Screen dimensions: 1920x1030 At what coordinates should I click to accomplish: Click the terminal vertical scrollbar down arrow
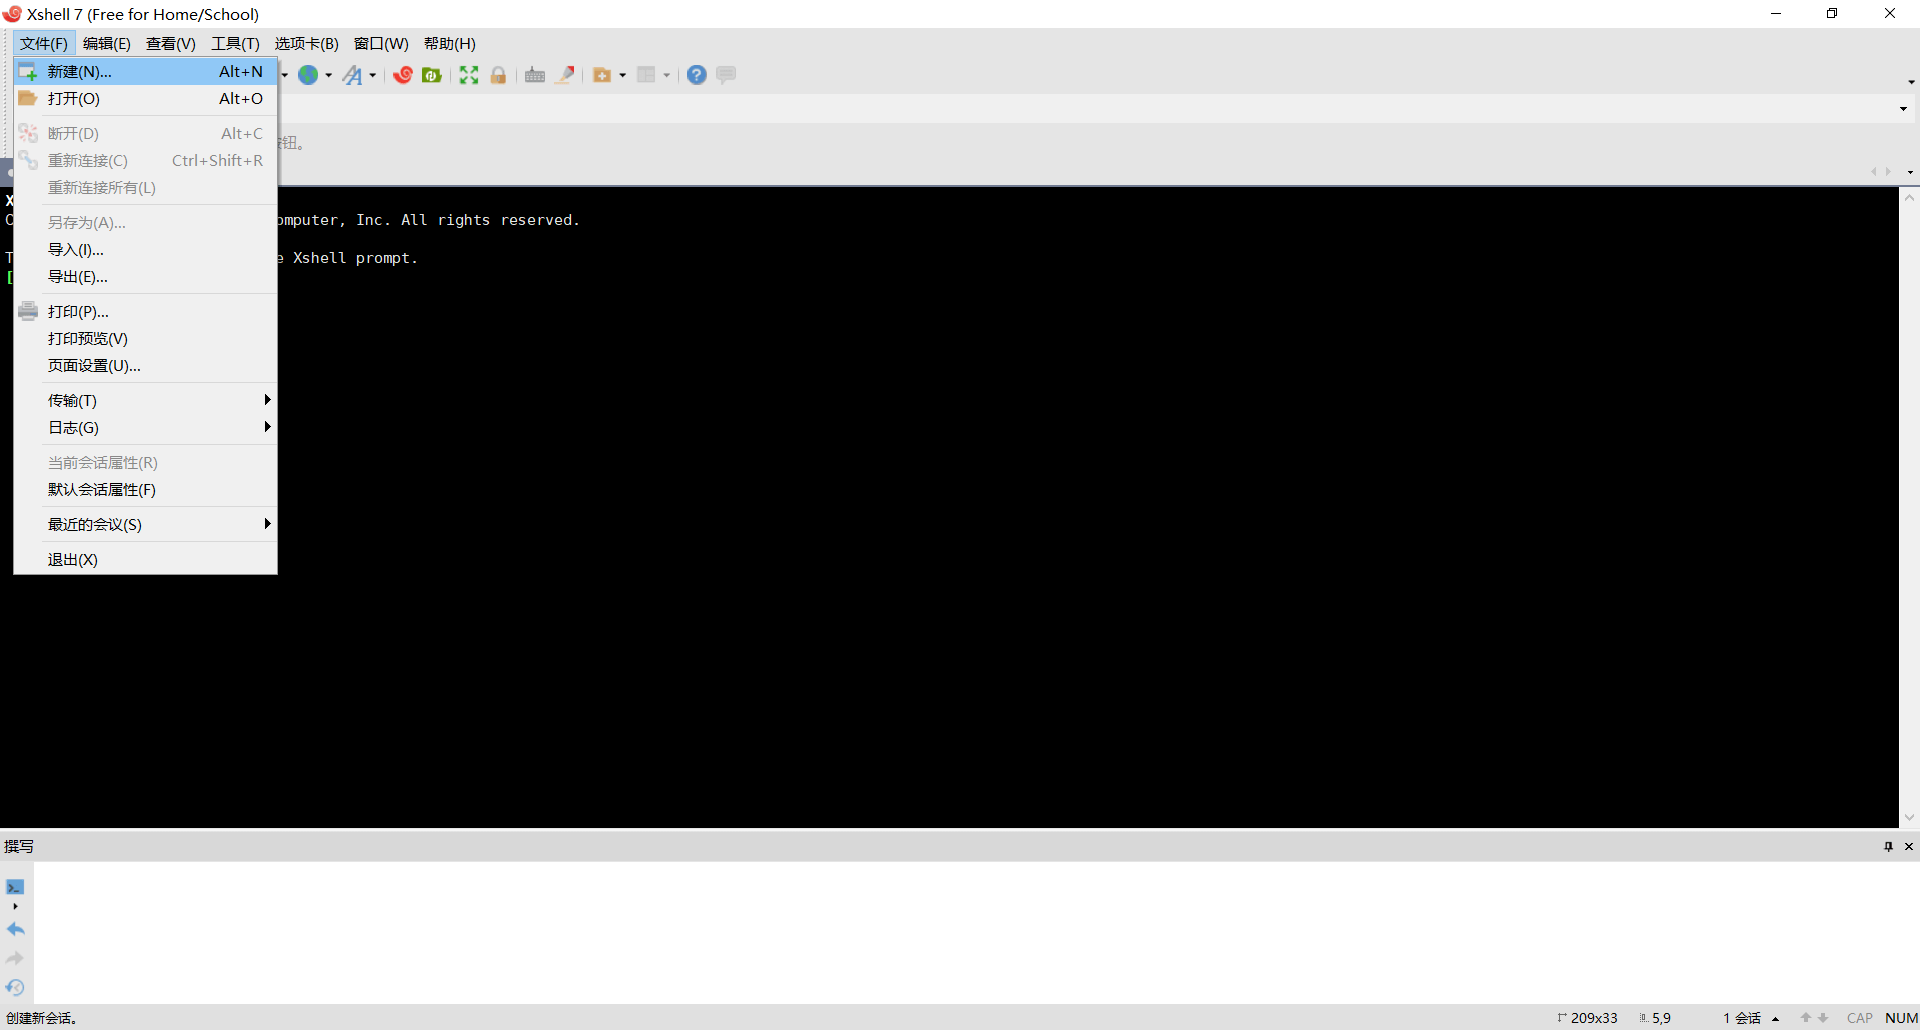pyautogui.click(x=1909, y=817)
